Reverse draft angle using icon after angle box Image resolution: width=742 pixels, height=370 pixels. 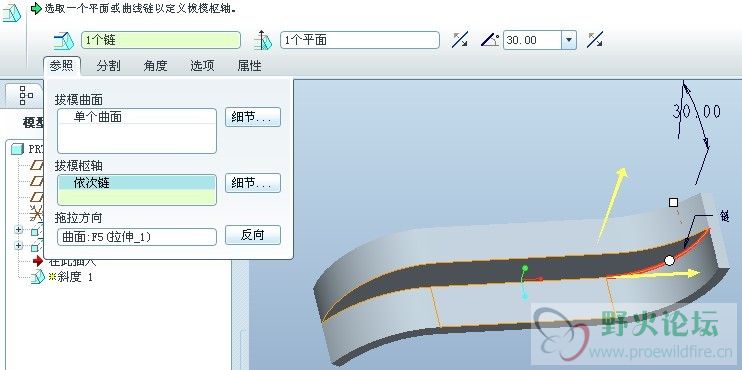click(x=595, y=40)
